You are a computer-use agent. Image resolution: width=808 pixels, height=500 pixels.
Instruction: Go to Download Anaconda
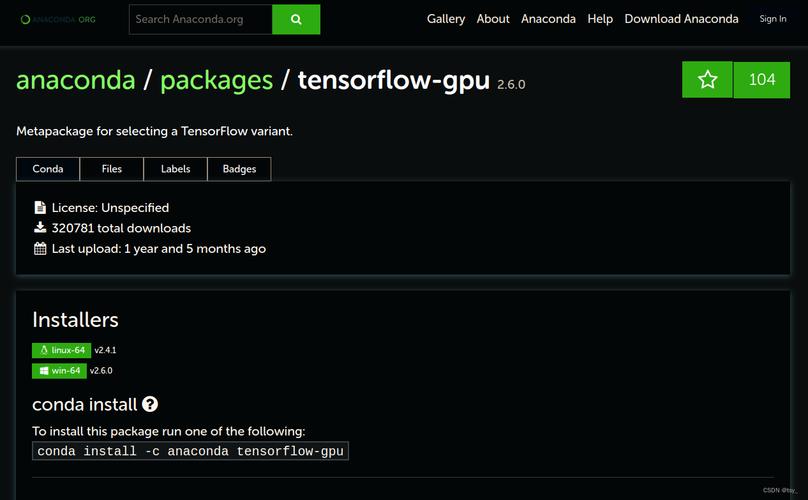coord(681,19)
